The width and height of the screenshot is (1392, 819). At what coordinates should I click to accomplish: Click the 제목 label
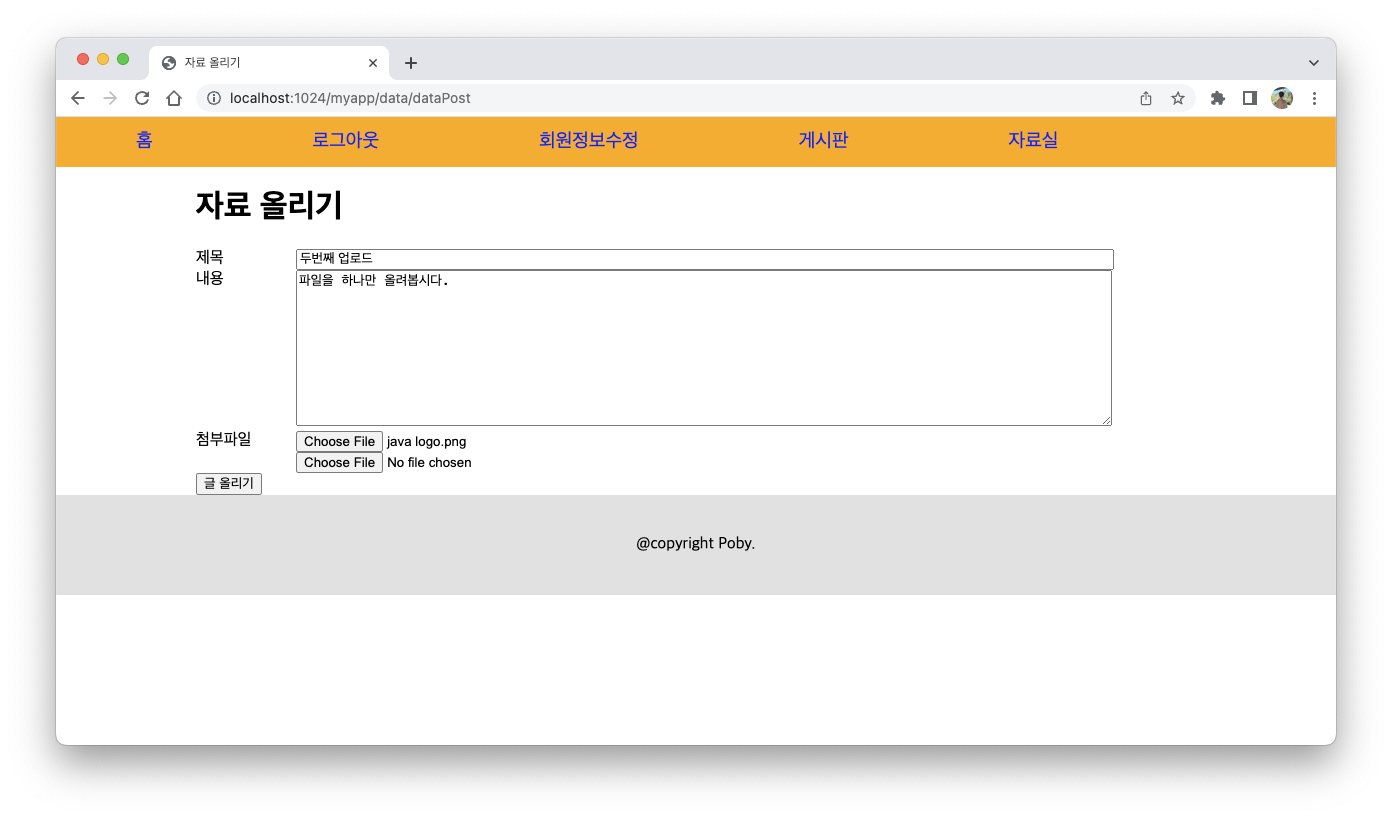pos(210,257)
